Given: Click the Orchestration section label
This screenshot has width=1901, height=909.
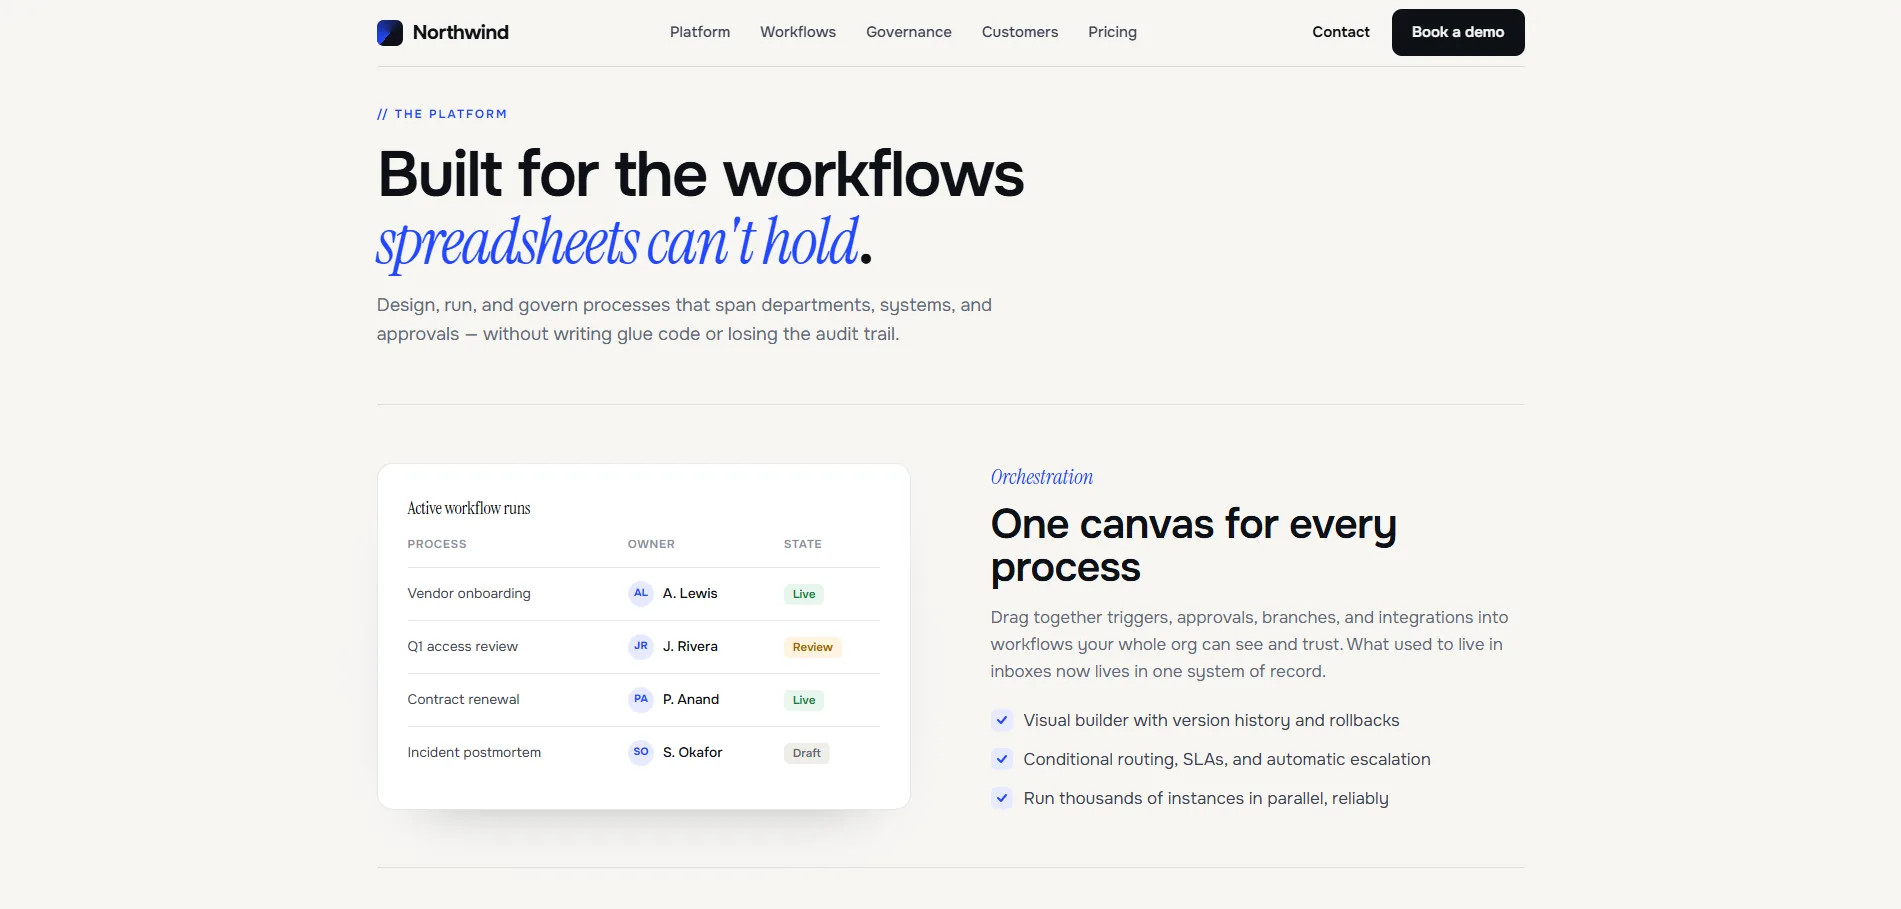Looking at the screenshot, I should (1042, 477).
